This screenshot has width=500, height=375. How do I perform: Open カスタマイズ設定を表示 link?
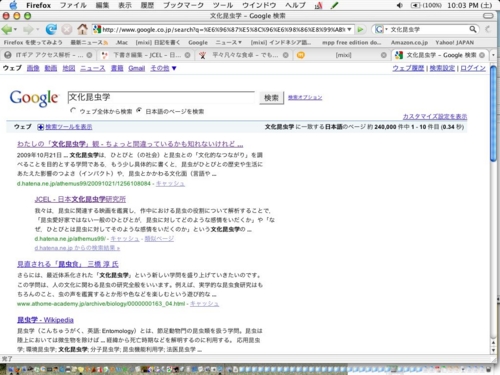pyautogui.click(x=435, y=117)
